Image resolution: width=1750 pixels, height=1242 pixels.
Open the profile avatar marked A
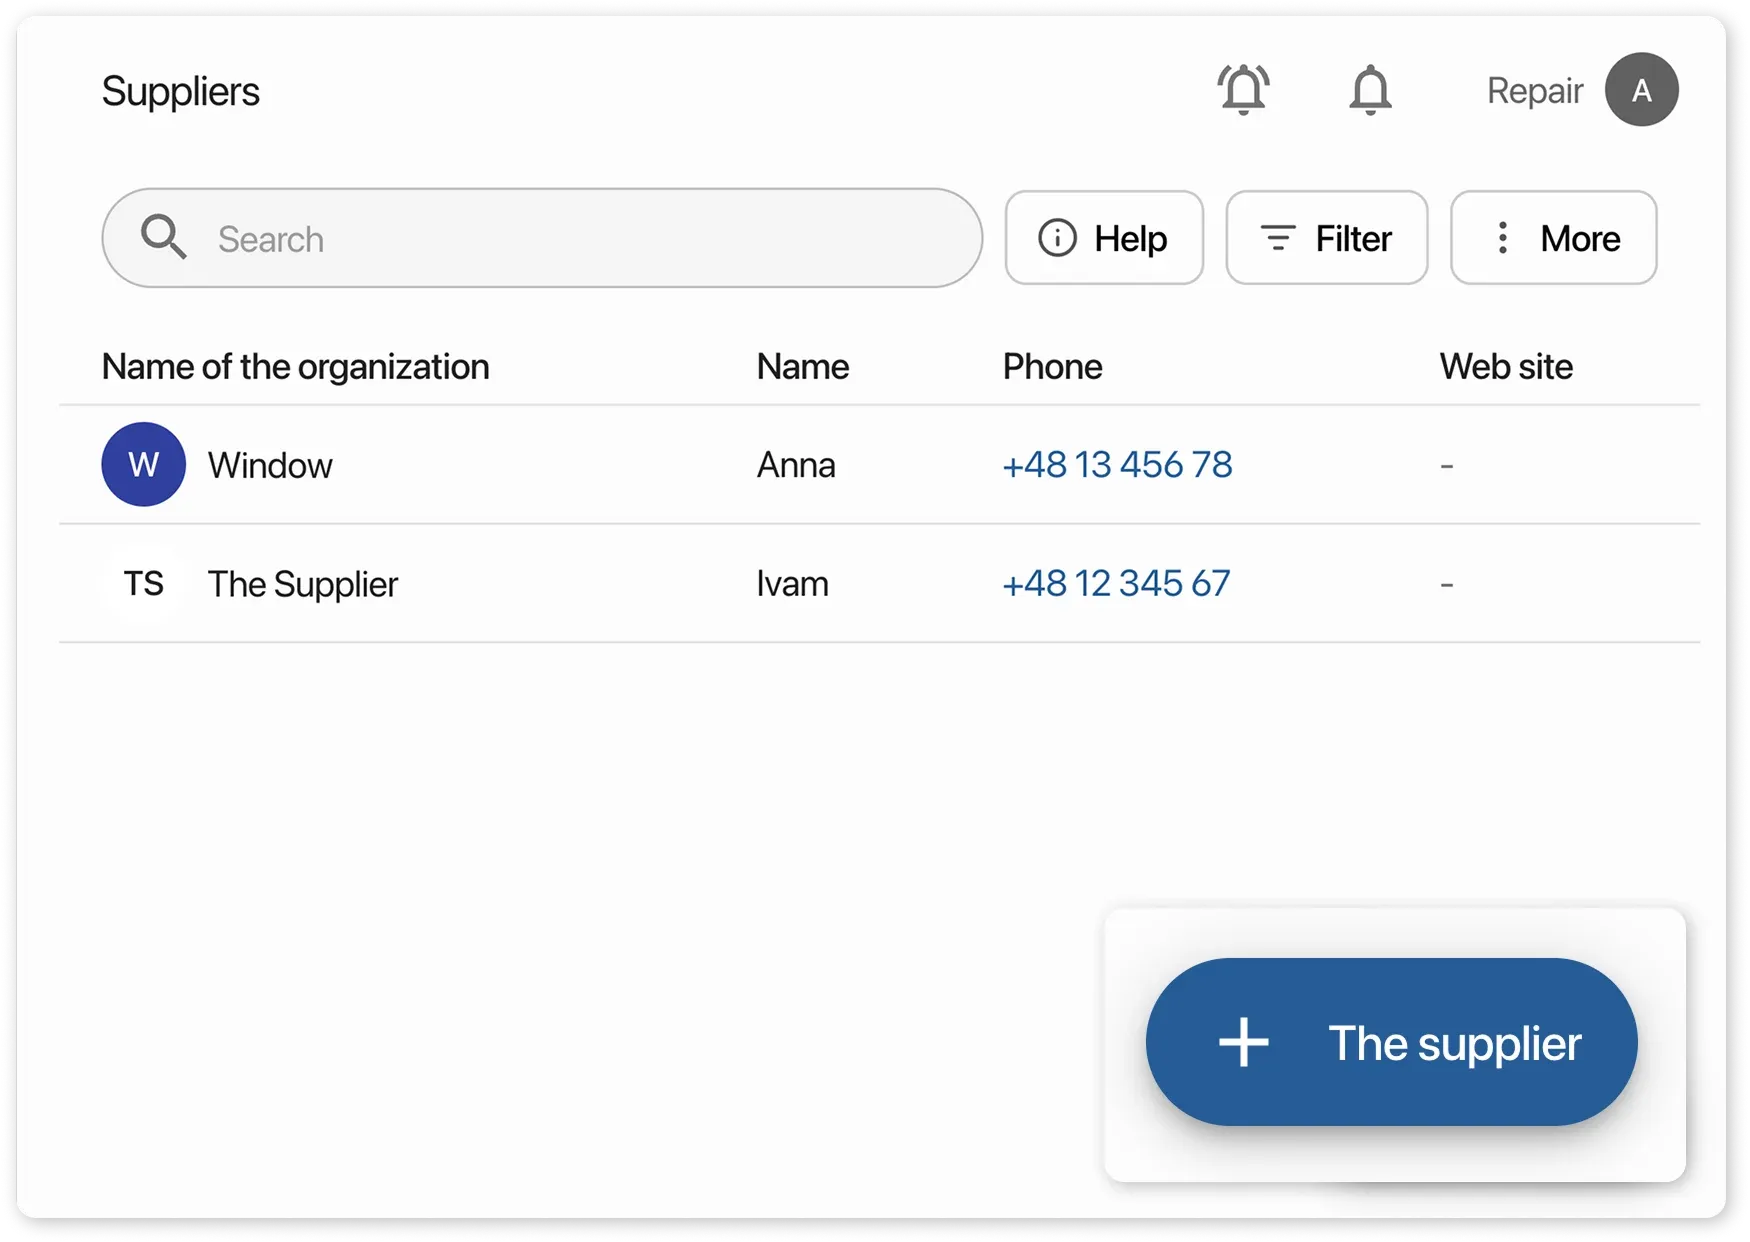[1641, 89]
